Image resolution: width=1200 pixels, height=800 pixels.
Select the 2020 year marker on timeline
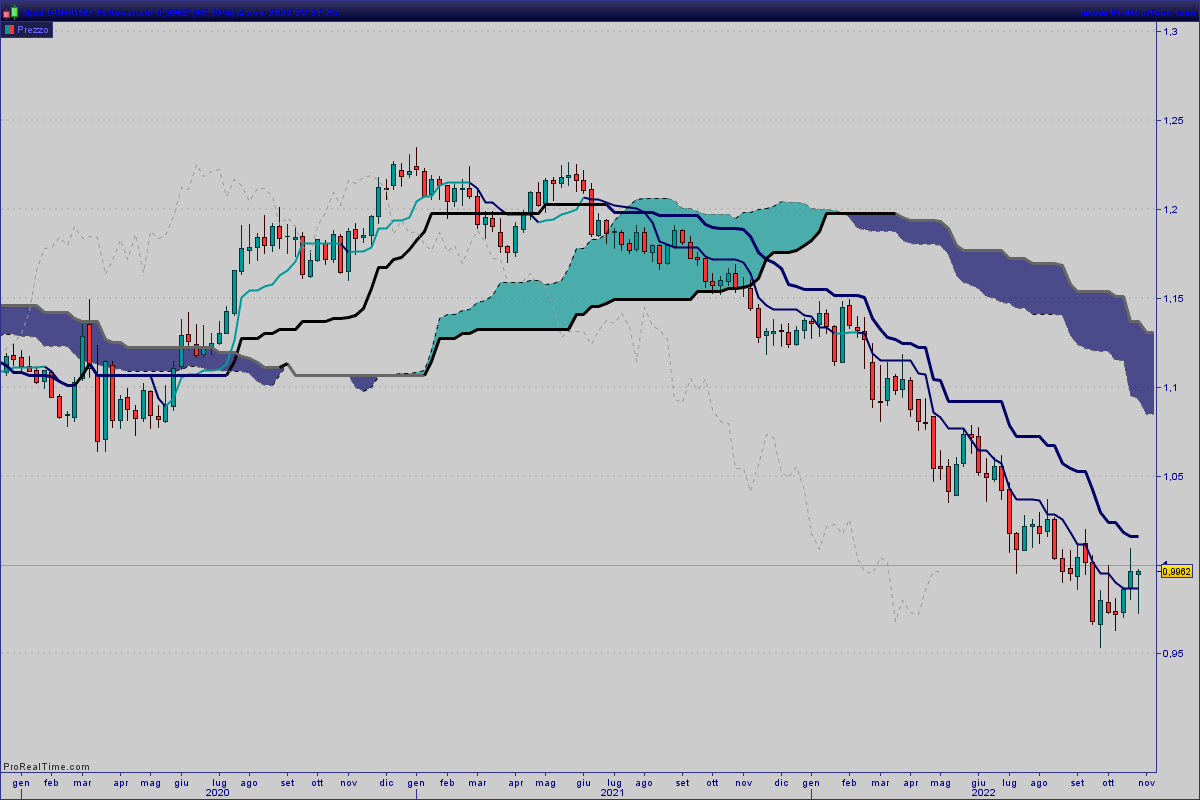(x=218, y=792)
